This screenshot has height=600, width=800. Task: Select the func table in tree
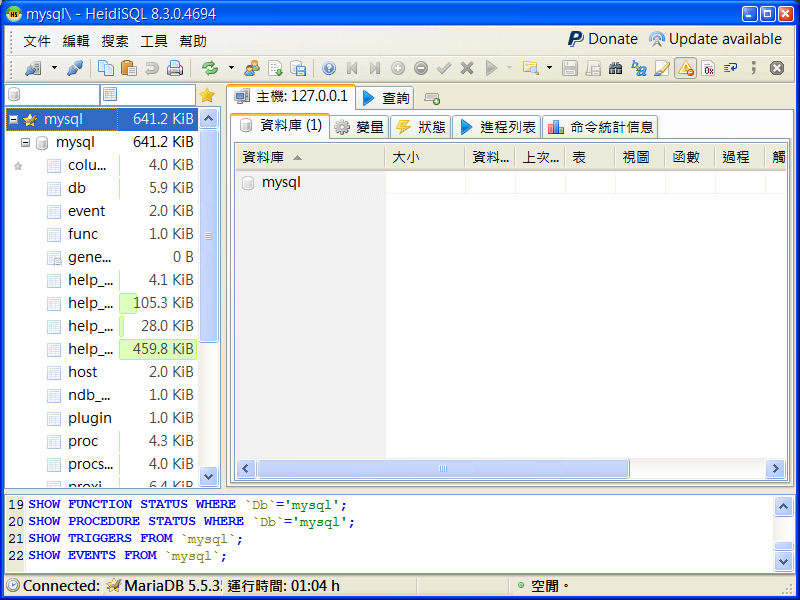pyautogui.click(x=83, y=234)
